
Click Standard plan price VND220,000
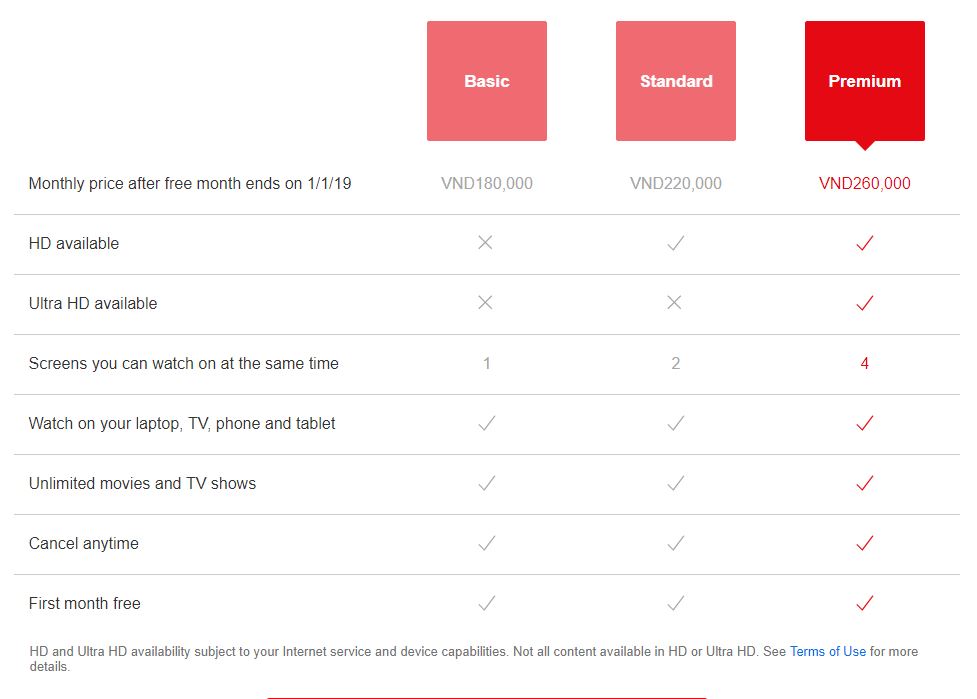pyautogui.click(x=676, y=183)
